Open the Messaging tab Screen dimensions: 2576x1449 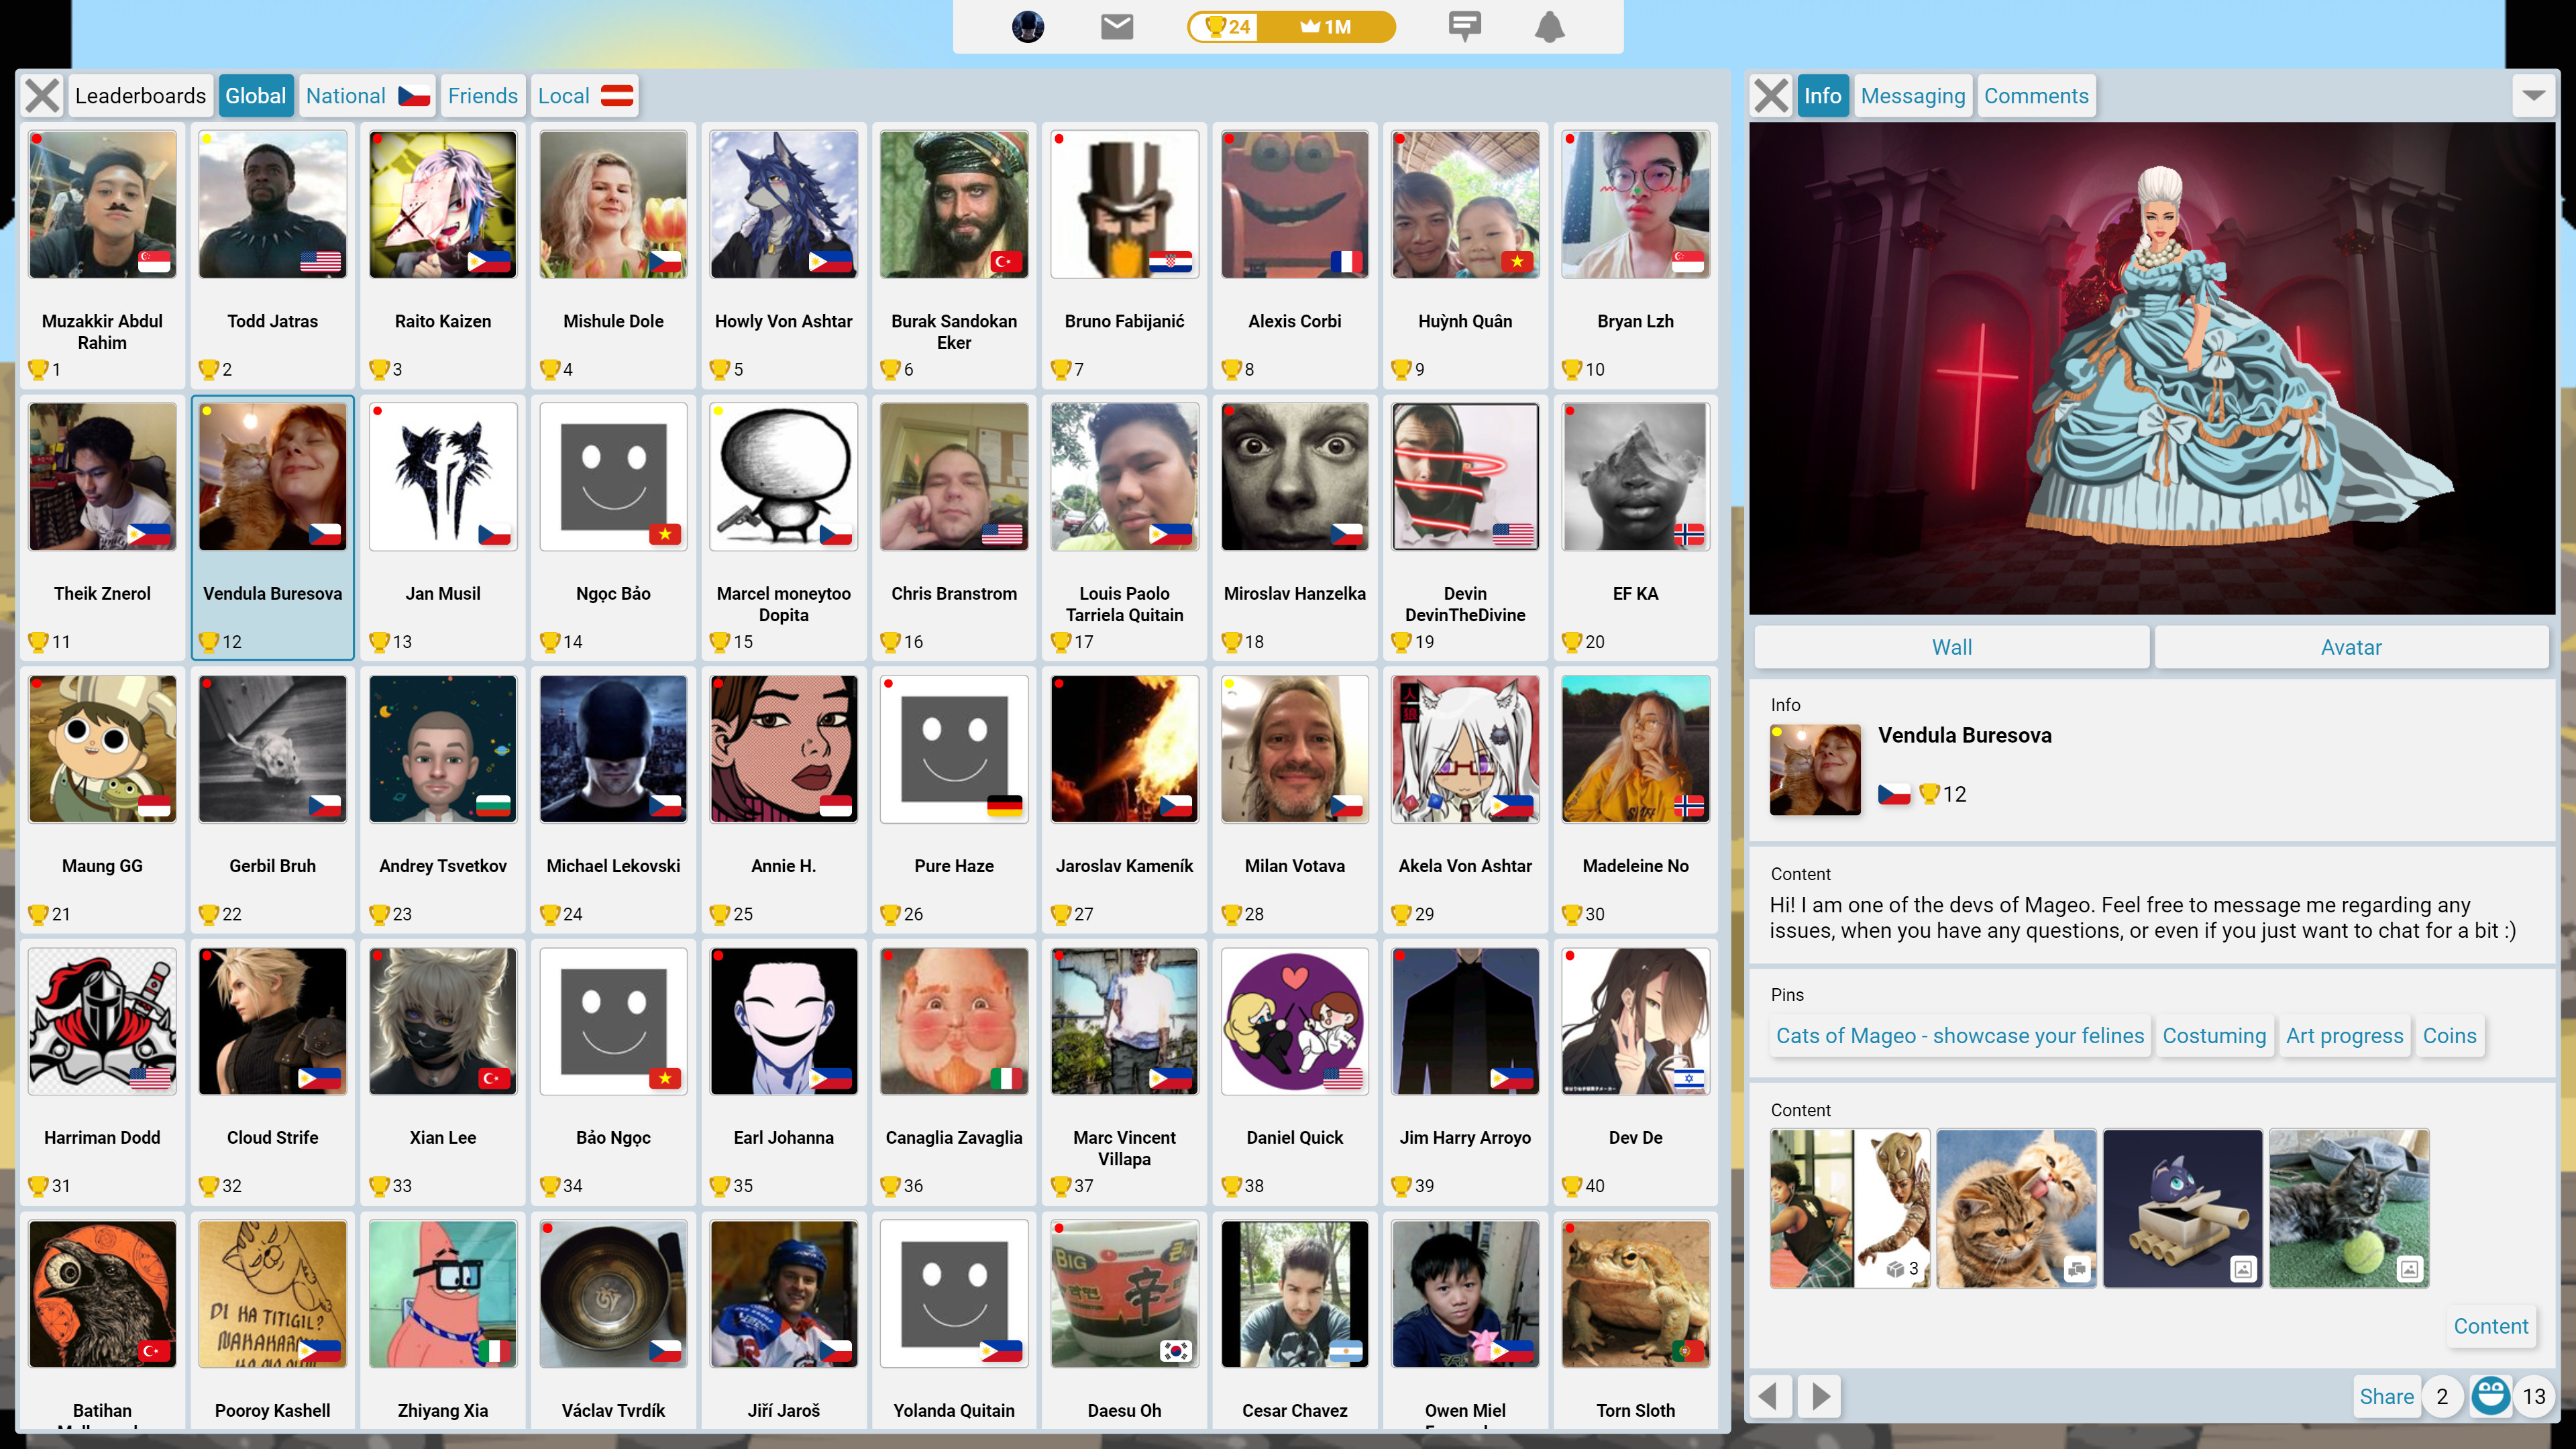pyautogui.click(x=1912, y=95)
